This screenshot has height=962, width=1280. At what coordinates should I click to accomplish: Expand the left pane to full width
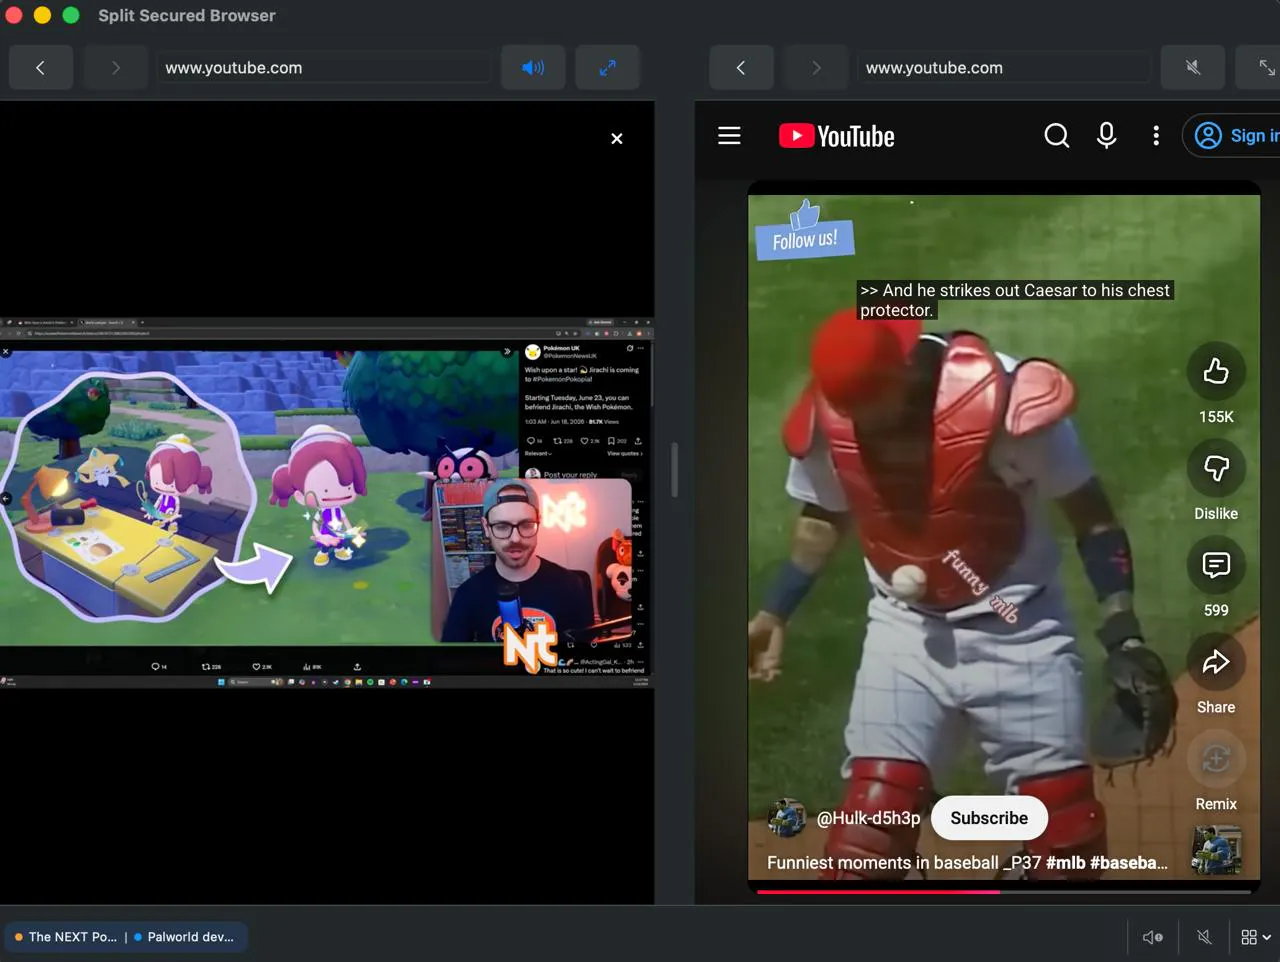607,68
